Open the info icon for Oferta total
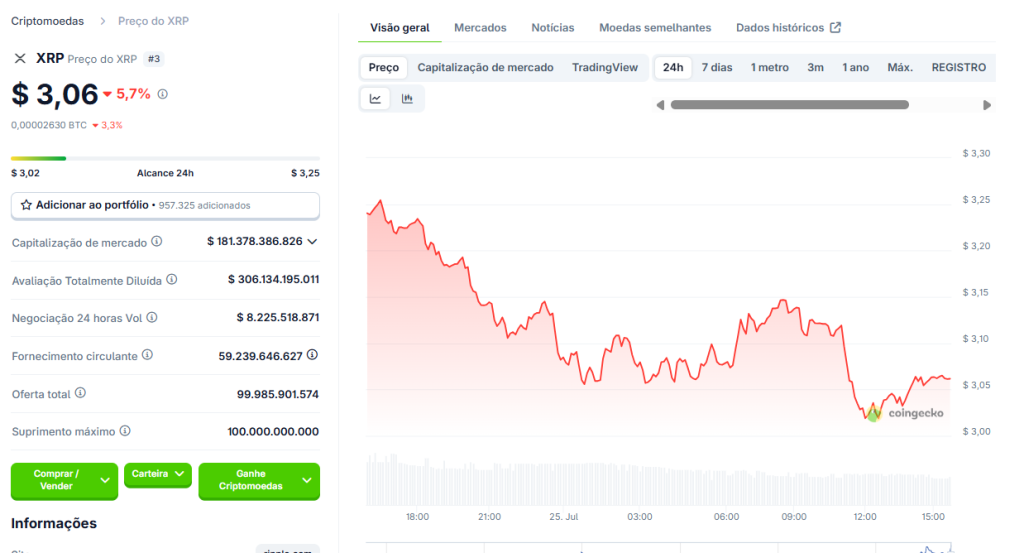1024x553 pixels. [80, 393]
